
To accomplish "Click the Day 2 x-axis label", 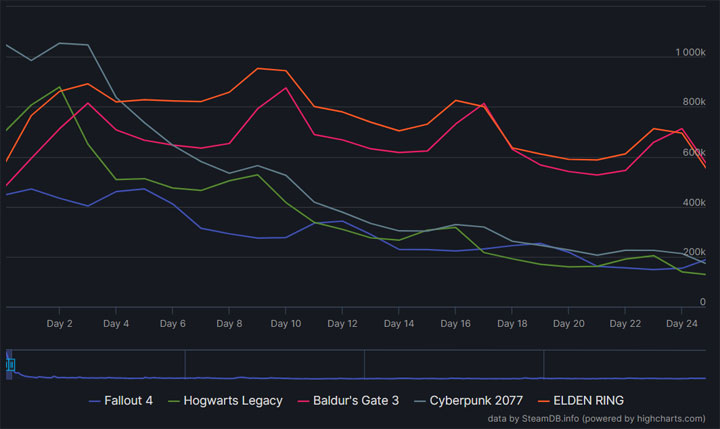I will point(59,324).
